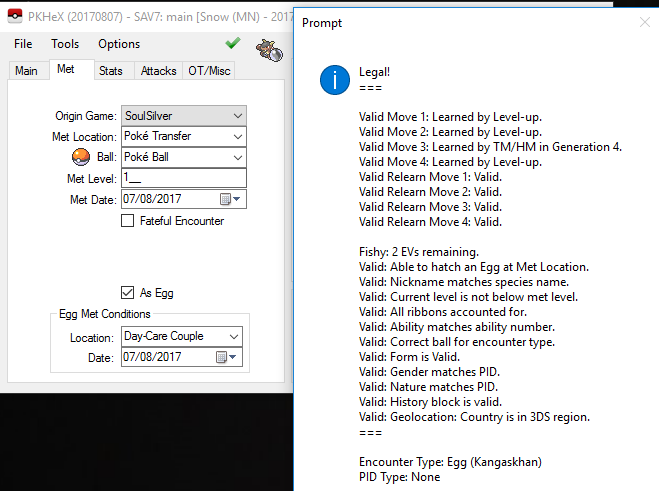Expand the egg Location Day-Care Couple dropdown
659x491 pixels.
click(234, 336)
